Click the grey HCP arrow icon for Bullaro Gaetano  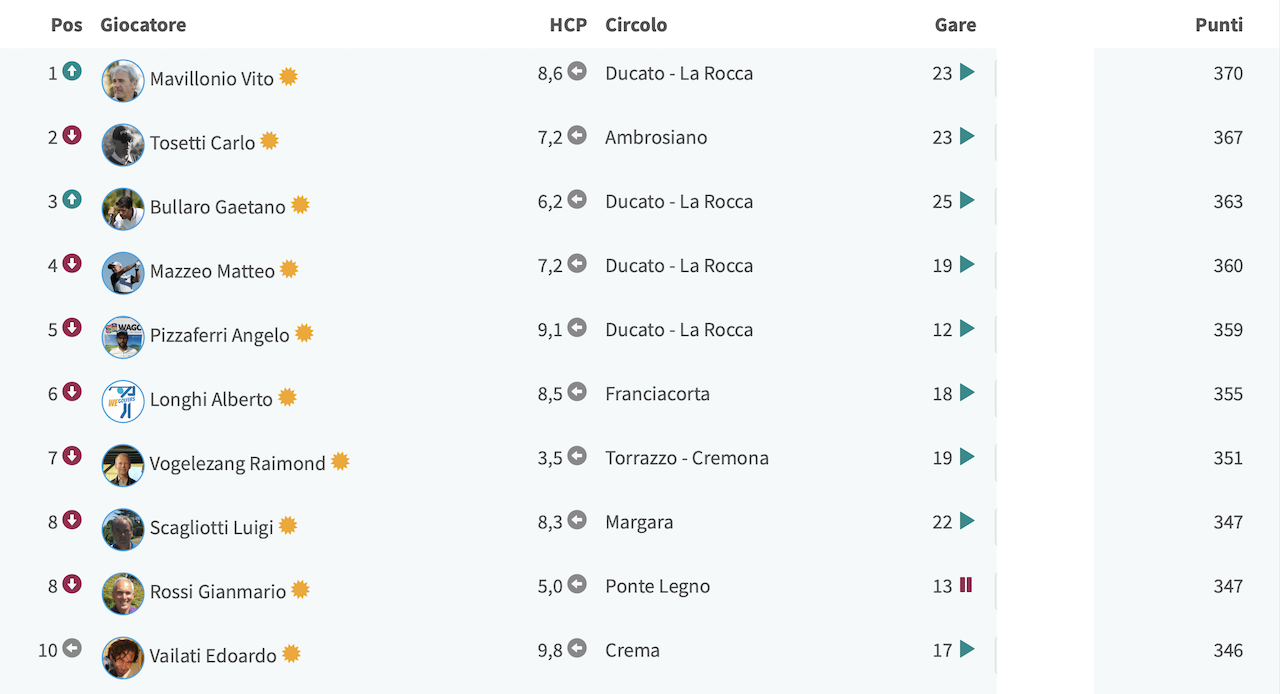click(577, 199)
